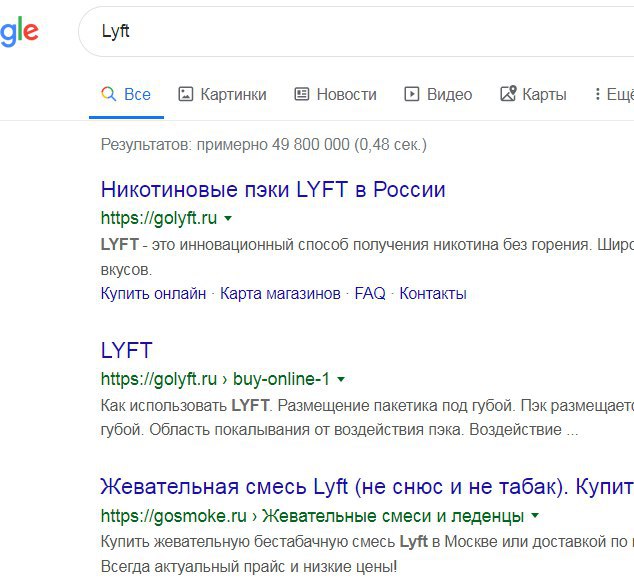Open the Купить онлайн sitelink

point(153,293)
